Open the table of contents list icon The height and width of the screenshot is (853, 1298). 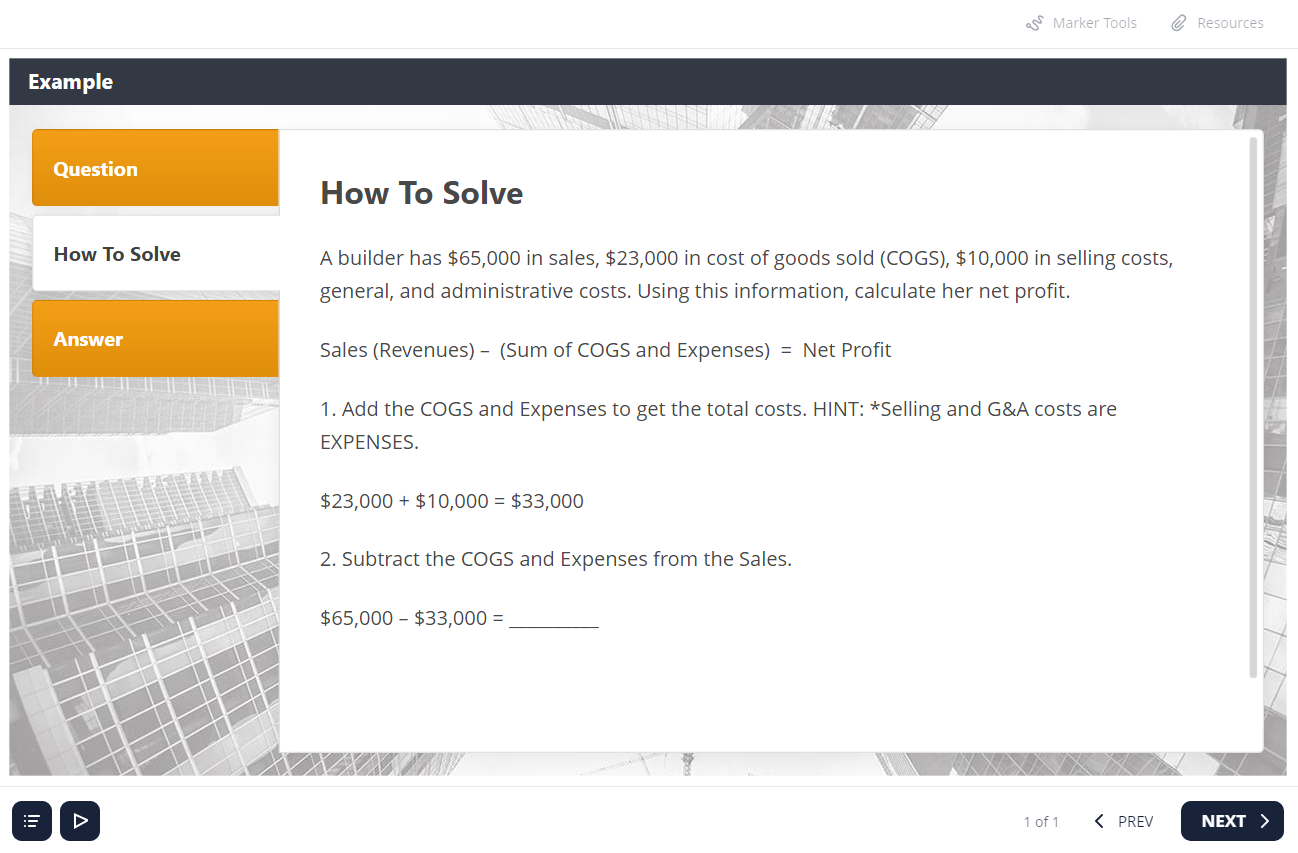[x=32, y=821]
